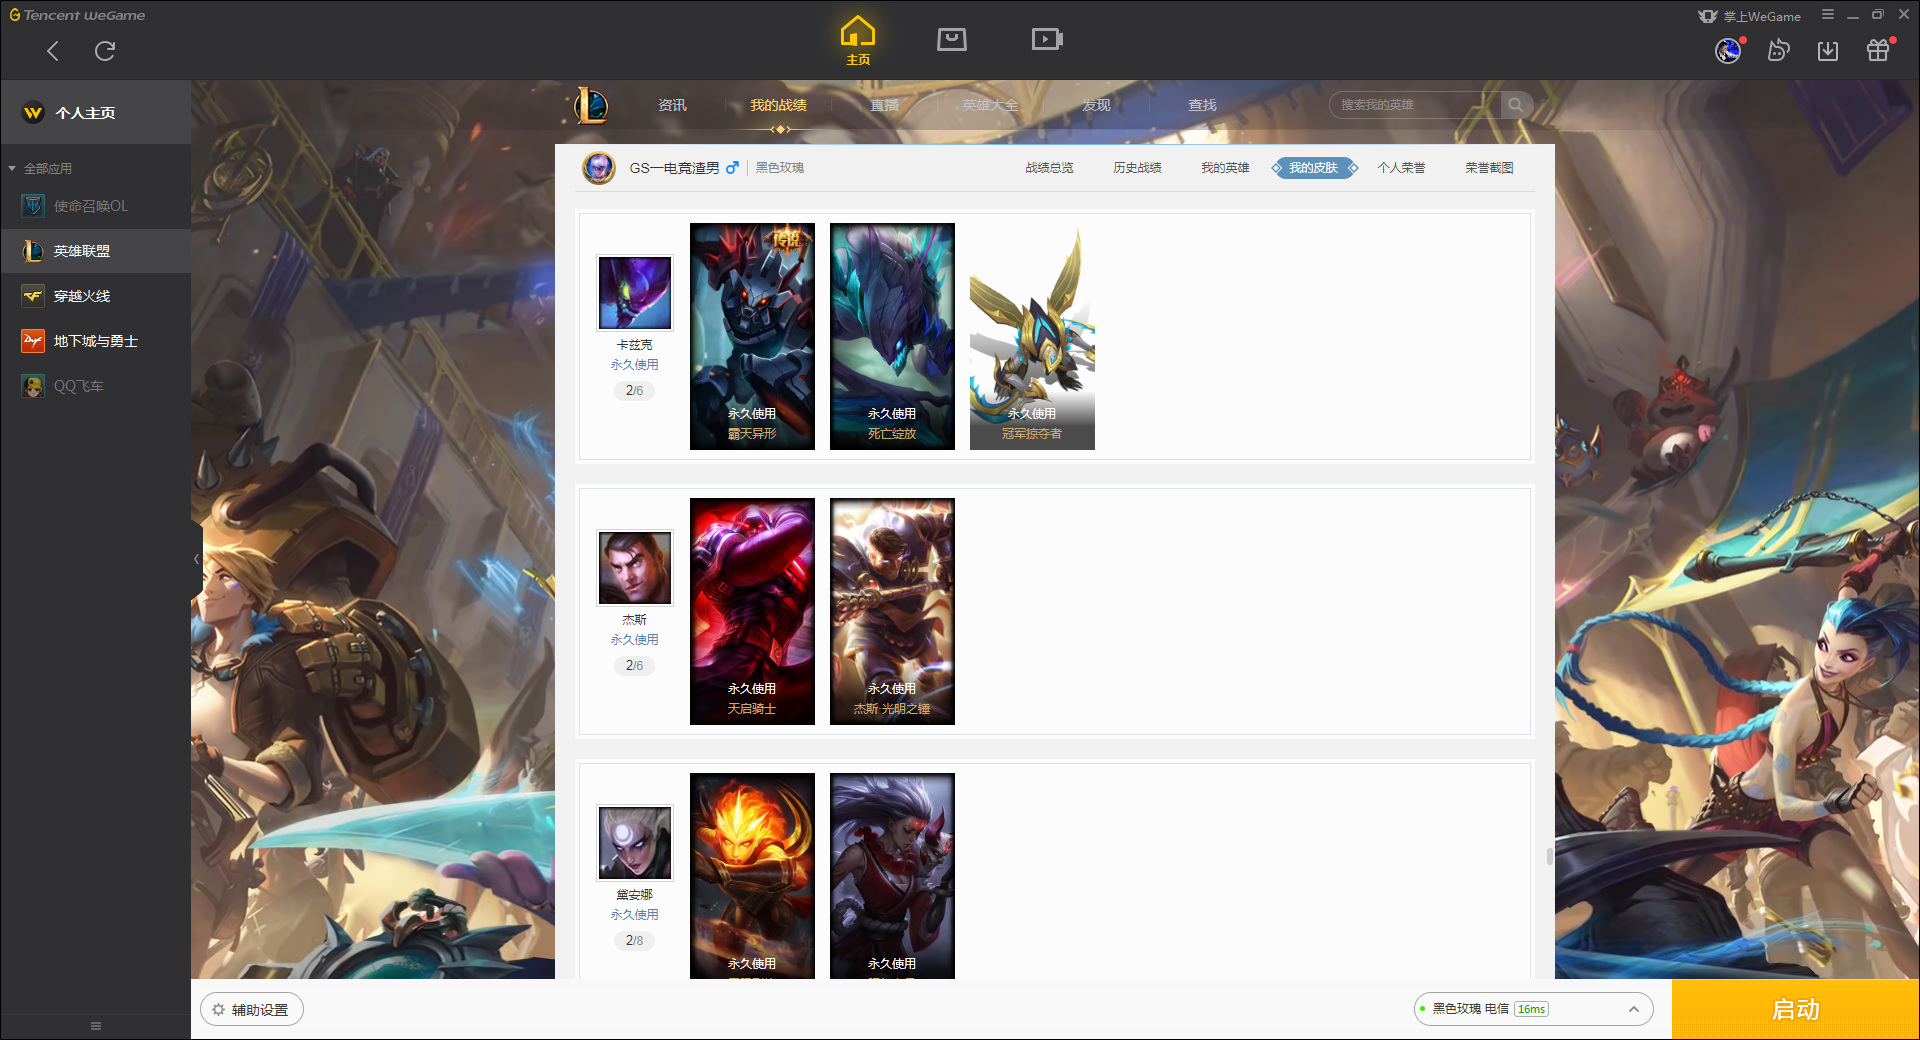Go back with the back arrow
1920x1040 pixels.
(x=53, y=51)
